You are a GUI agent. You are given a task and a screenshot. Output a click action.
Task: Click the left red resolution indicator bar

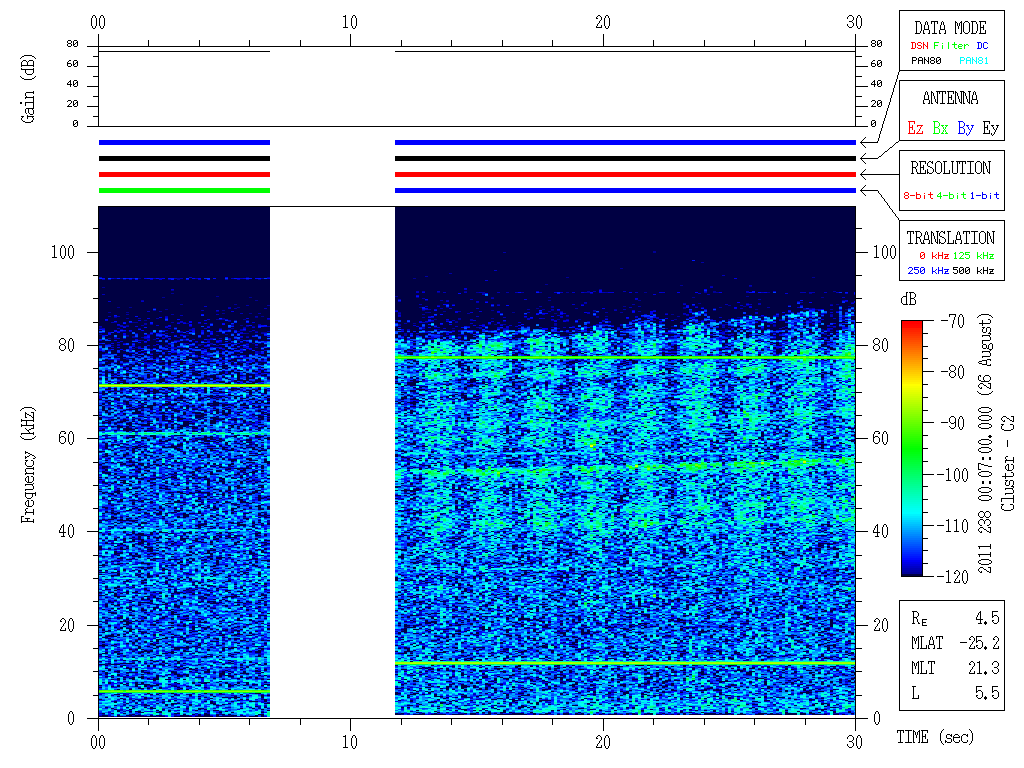pos(184,174)
